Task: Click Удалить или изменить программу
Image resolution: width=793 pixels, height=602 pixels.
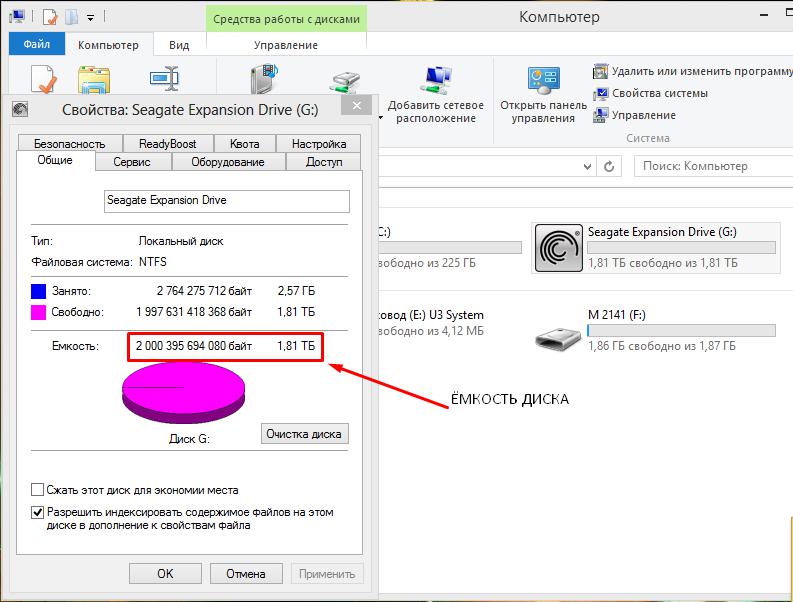Action: [692, 71]
